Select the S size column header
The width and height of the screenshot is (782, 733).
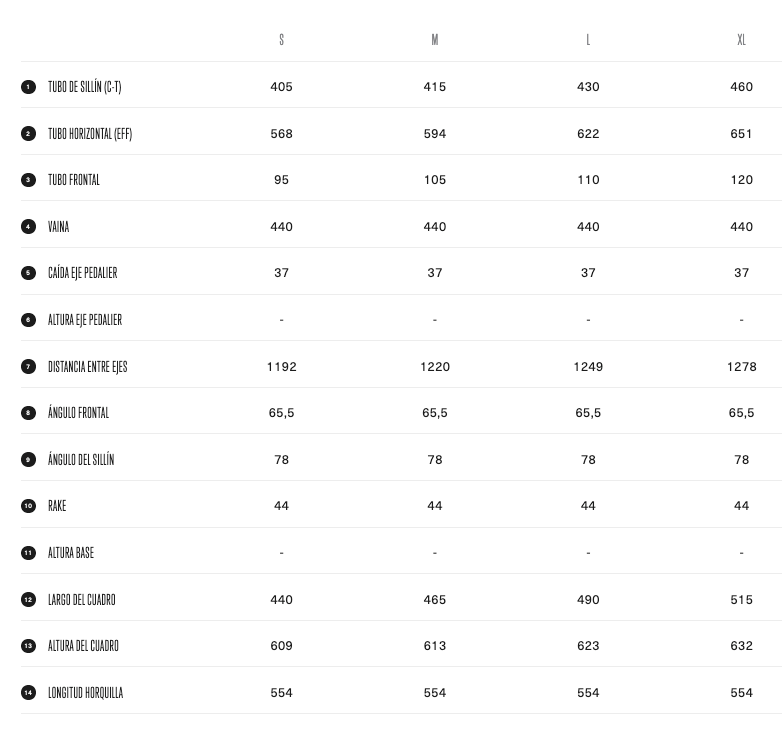281,40
